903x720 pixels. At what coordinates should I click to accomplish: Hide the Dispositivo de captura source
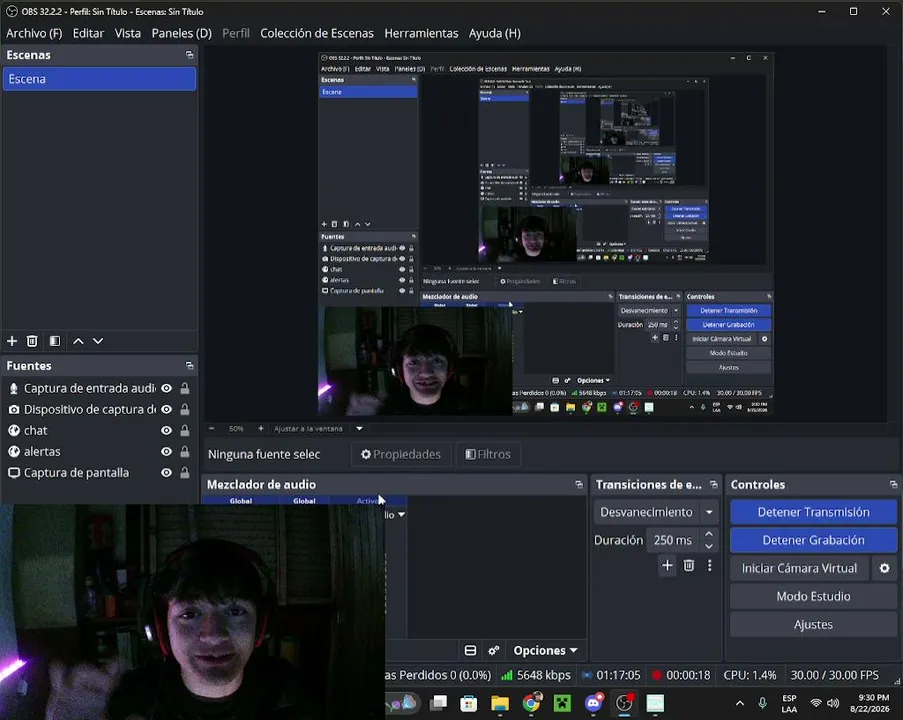pyautogui.click(x=166, y=410)
